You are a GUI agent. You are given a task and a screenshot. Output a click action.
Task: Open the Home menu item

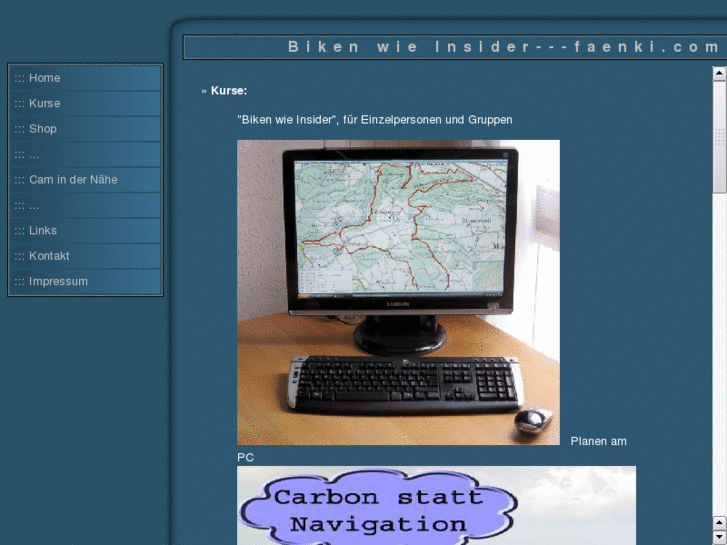point(85,78)
